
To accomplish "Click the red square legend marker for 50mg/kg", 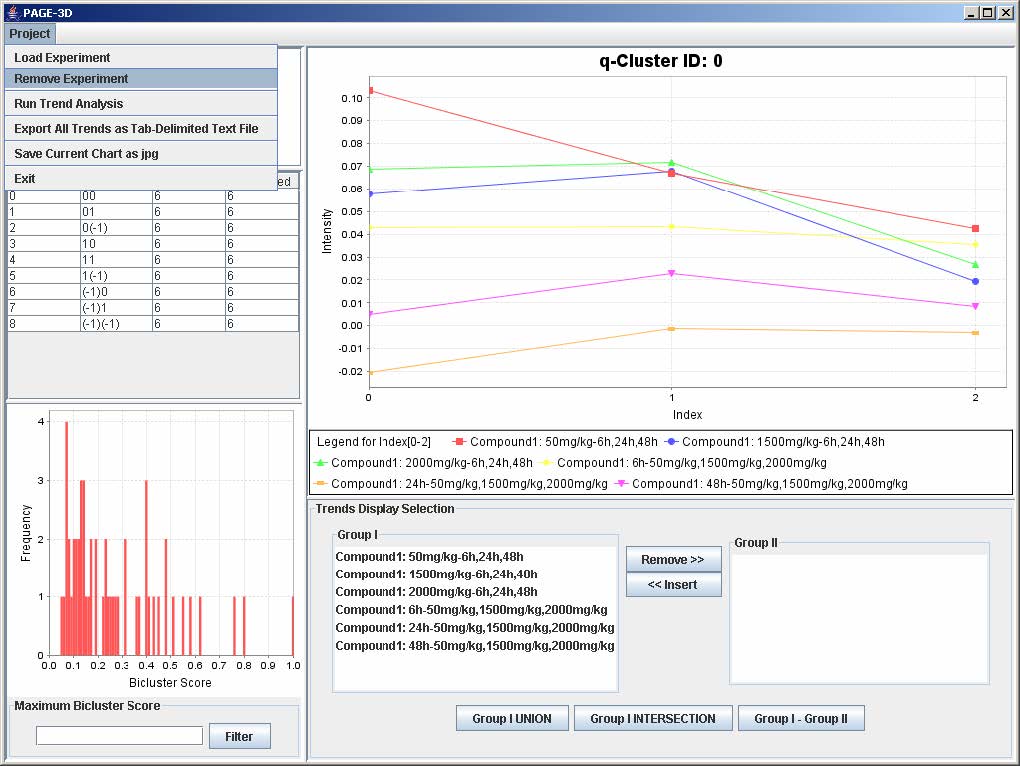I will (460, 441).
